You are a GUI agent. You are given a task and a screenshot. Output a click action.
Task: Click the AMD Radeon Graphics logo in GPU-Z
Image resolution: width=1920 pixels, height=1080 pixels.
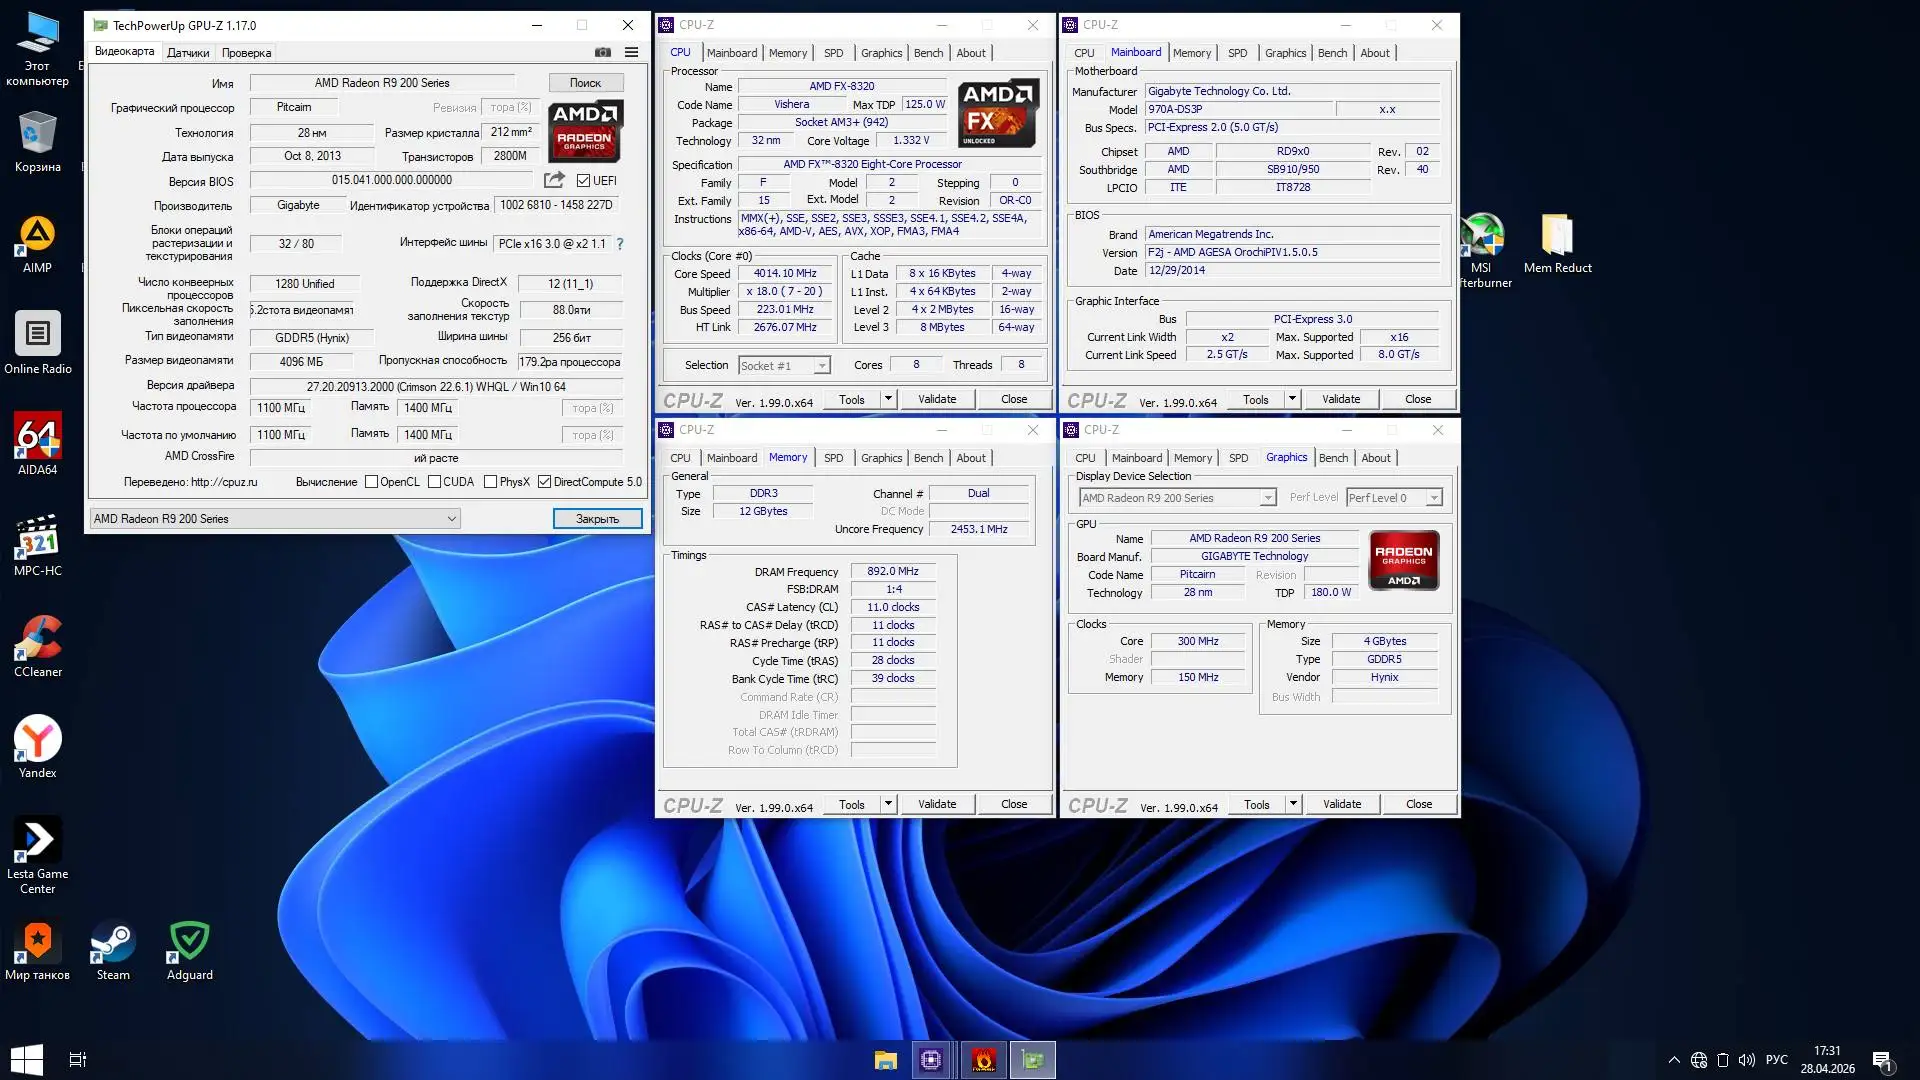point(586,131)
